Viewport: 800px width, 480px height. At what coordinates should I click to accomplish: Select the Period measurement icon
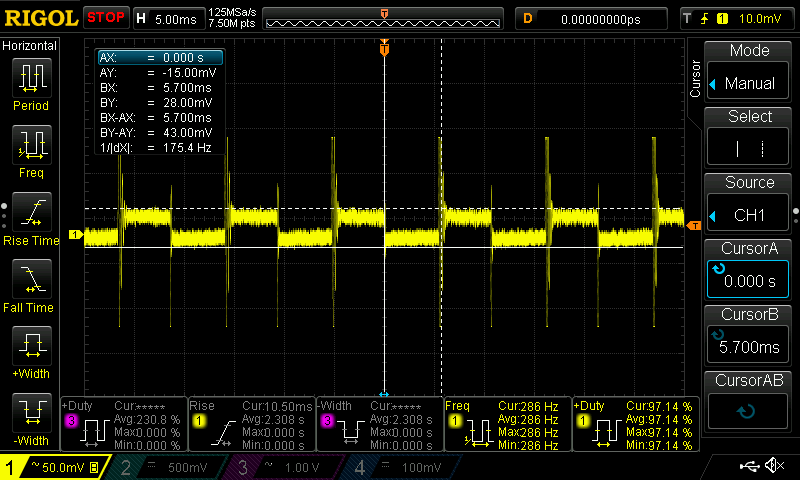[x=32, y=78]
